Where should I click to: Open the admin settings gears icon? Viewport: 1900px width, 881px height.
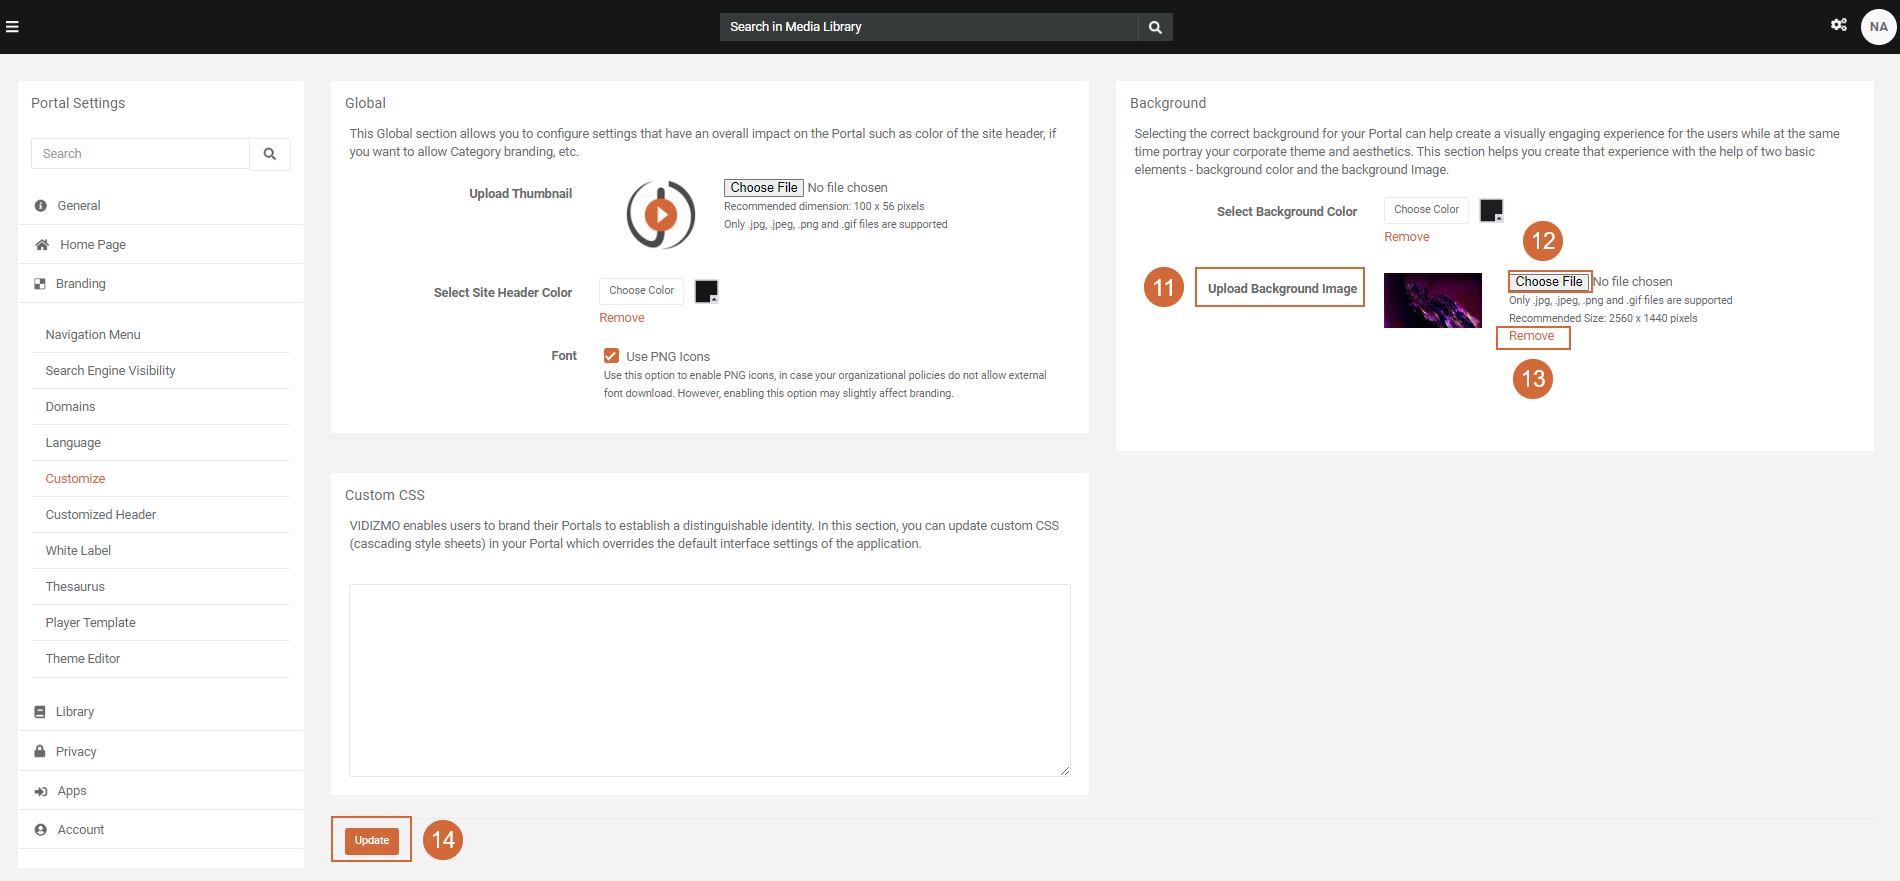1838,25
